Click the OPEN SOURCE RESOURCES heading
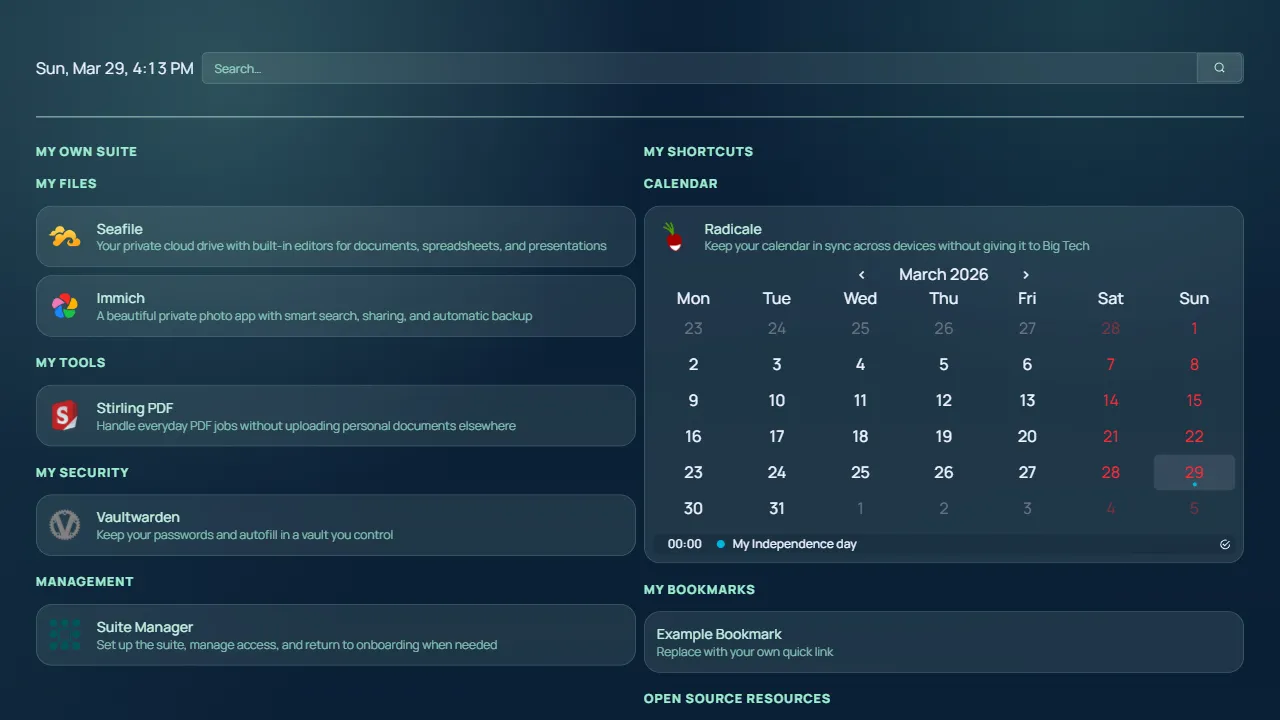This screenshot has width=1280, height=720. [x=737, y=698]
